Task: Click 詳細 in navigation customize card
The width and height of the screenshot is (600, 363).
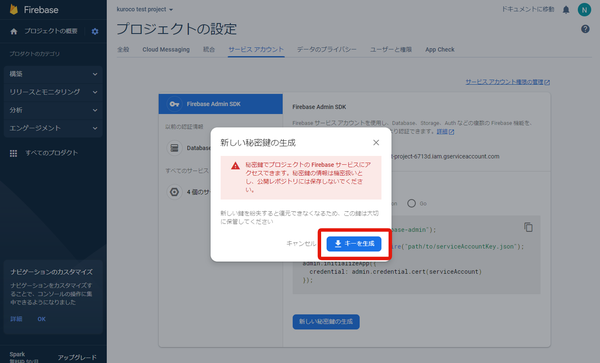Action: coord(16,319)
